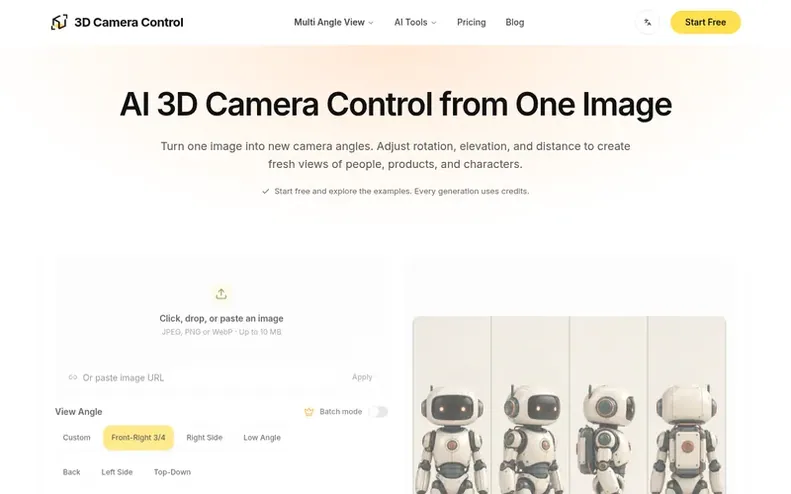This screenshot has width=791, height=494.
Task: Click the 3D Camera Control logo icon
Action: (59, 22)
